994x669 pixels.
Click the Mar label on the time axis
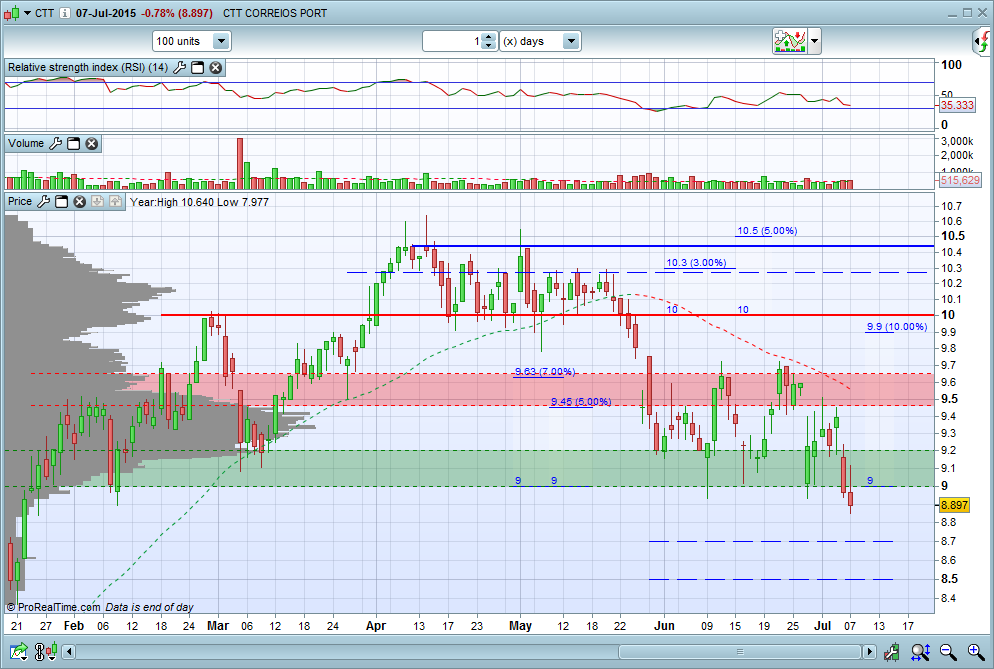click(218, 626)
